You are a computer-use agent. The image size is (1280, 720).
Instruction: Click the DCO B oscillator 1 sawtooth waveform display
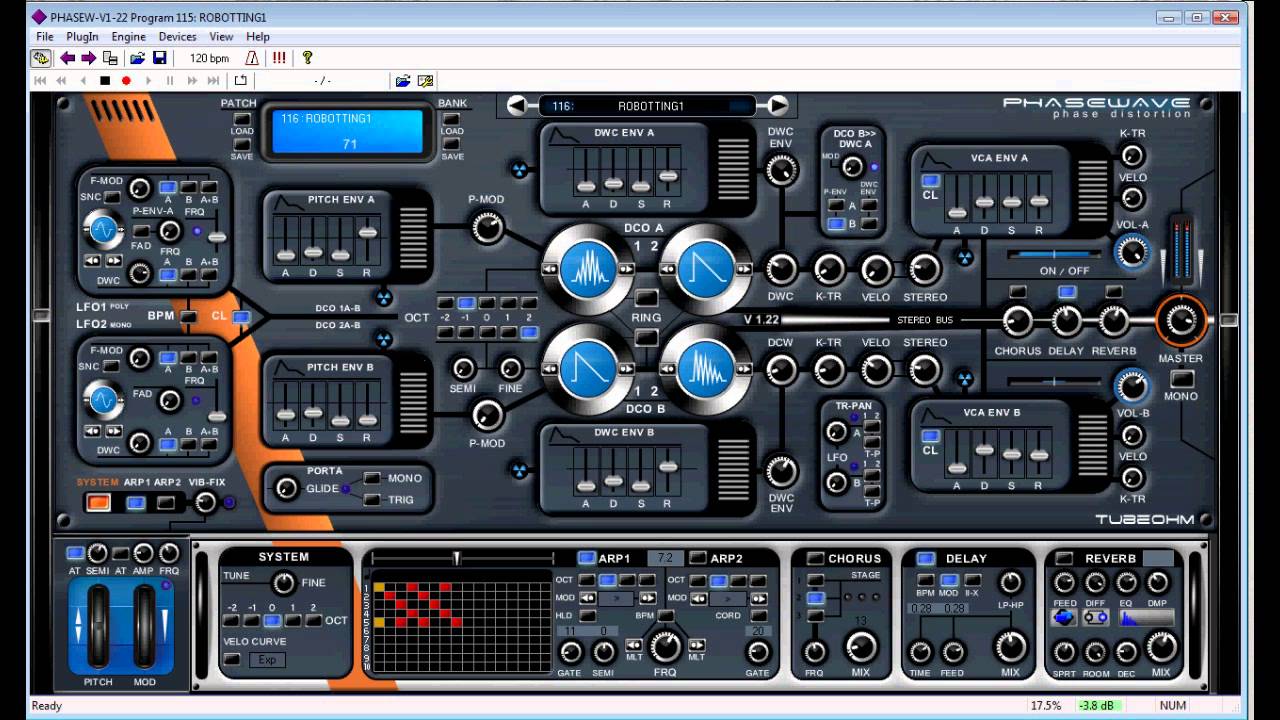click(x=588, y=369)
